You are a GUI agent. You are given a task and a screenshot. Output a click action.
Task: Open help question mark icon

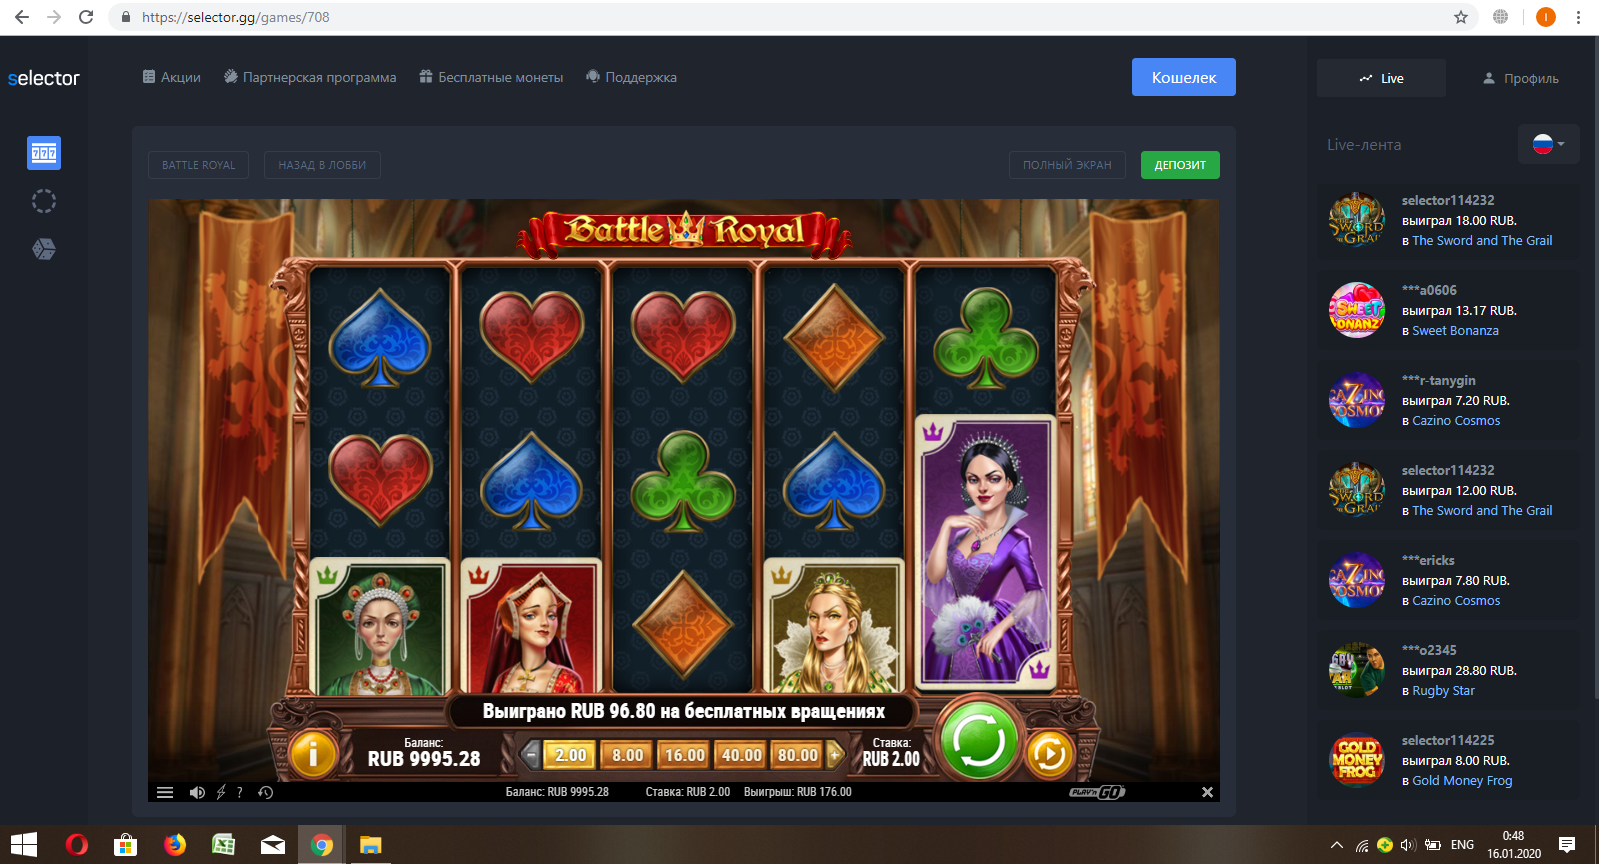tap(240, 792)
